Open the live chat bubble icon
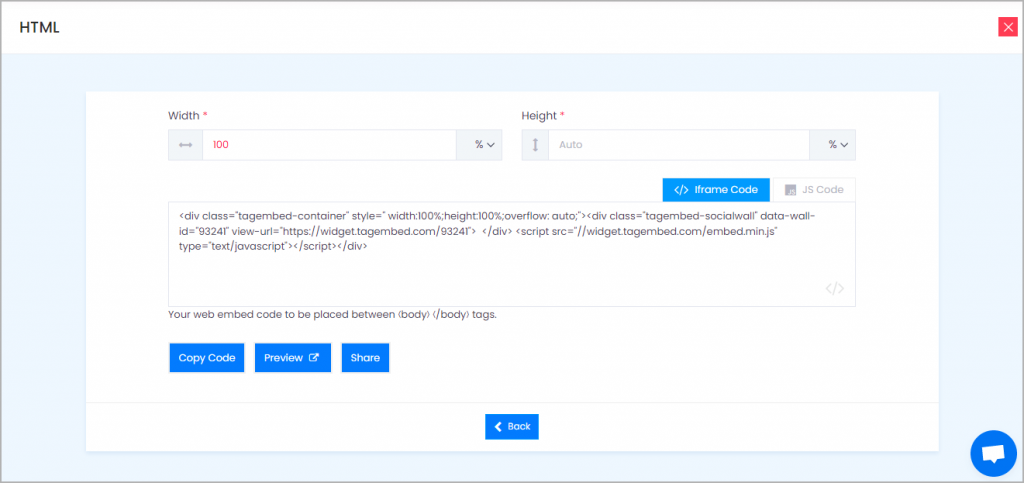Viewport: 1024px width, 483px height. point(993,453)
